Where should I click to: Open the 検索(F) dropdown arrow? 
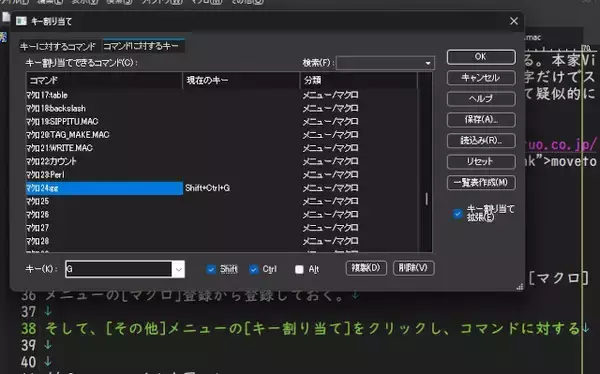428,63
